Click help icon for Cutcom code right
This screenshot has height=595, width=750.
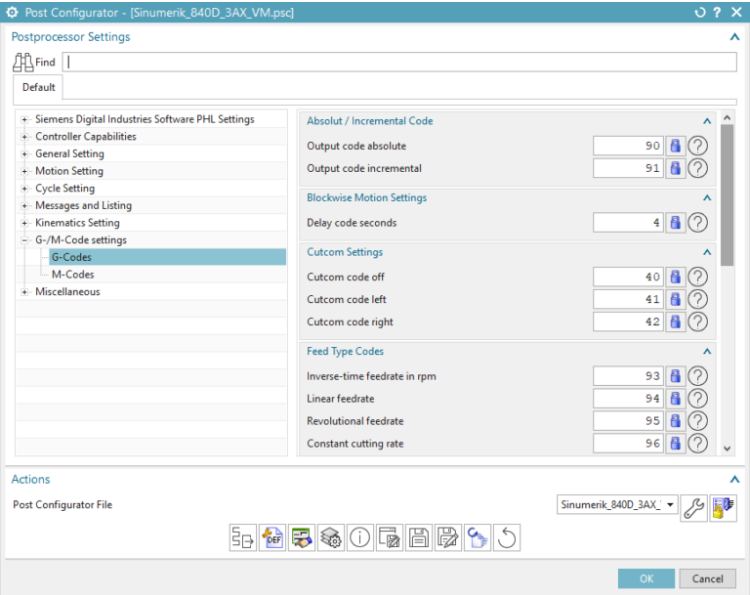click(x=698, y=322)
